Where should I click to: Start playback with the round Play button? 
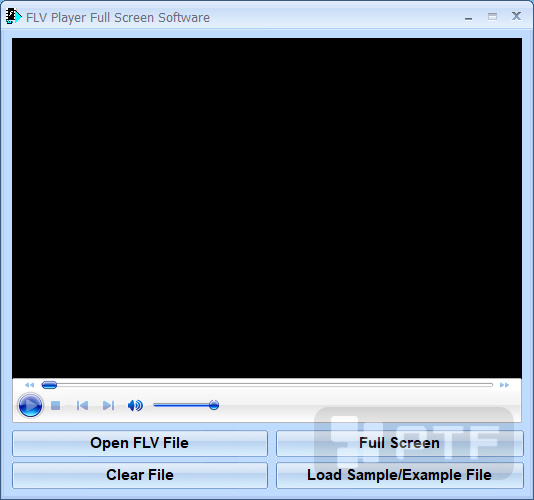[x=30, y=405]
